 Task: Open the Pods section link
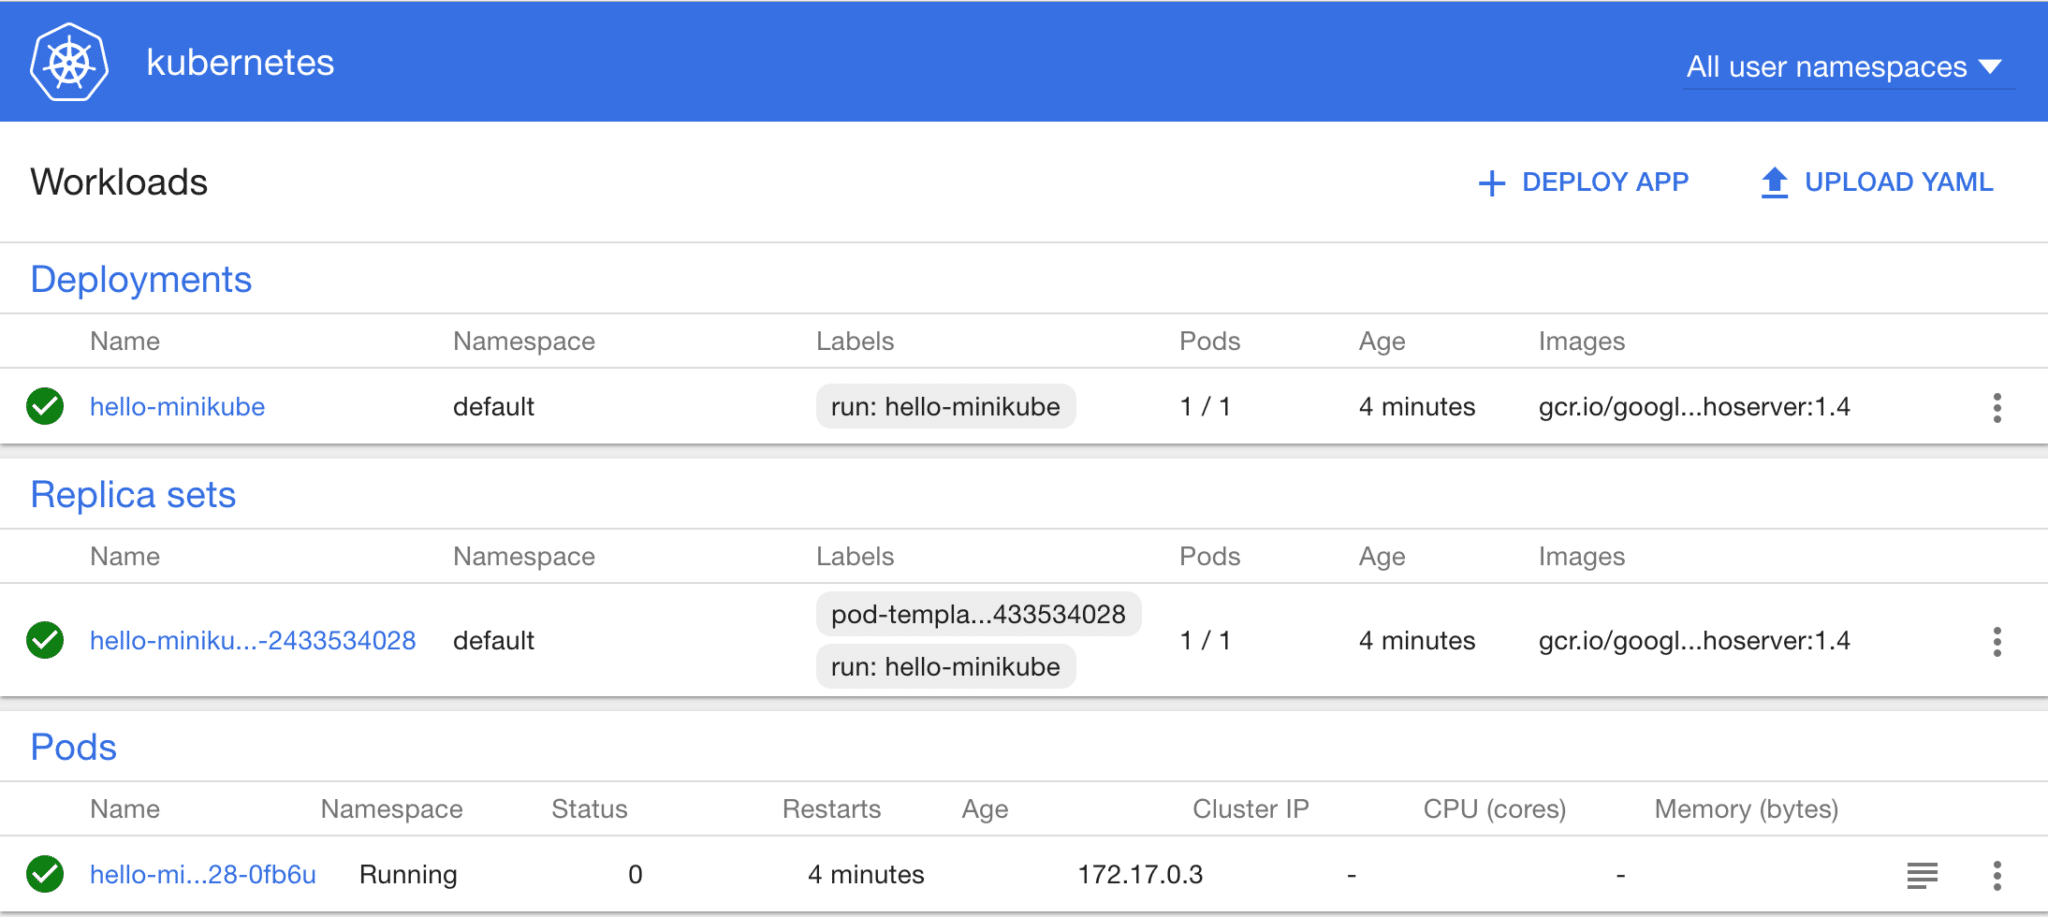click(x=74, y=747)
